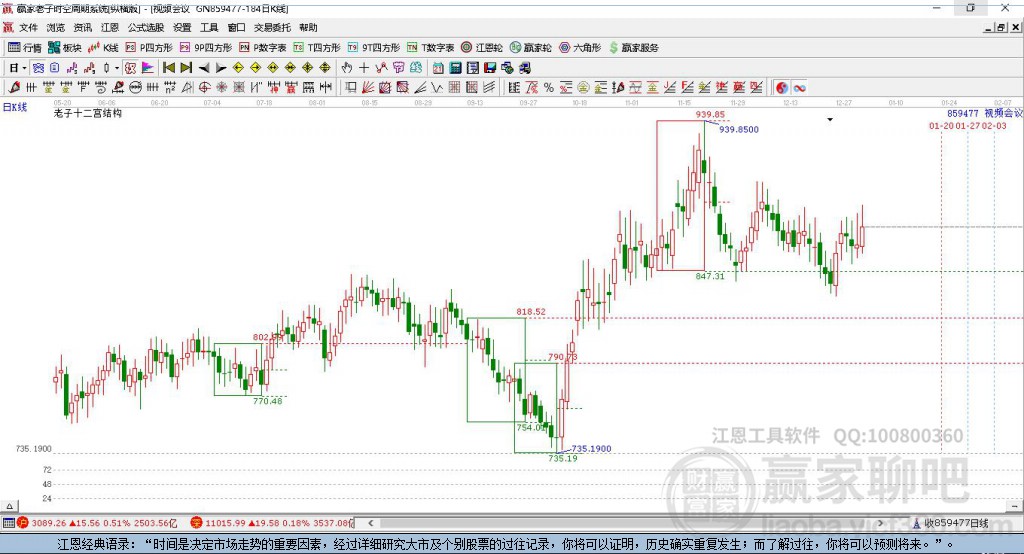The image size is (1024, 554).
Task: Click the small black dropdown triangle on chart
Action: coord(830,120)
